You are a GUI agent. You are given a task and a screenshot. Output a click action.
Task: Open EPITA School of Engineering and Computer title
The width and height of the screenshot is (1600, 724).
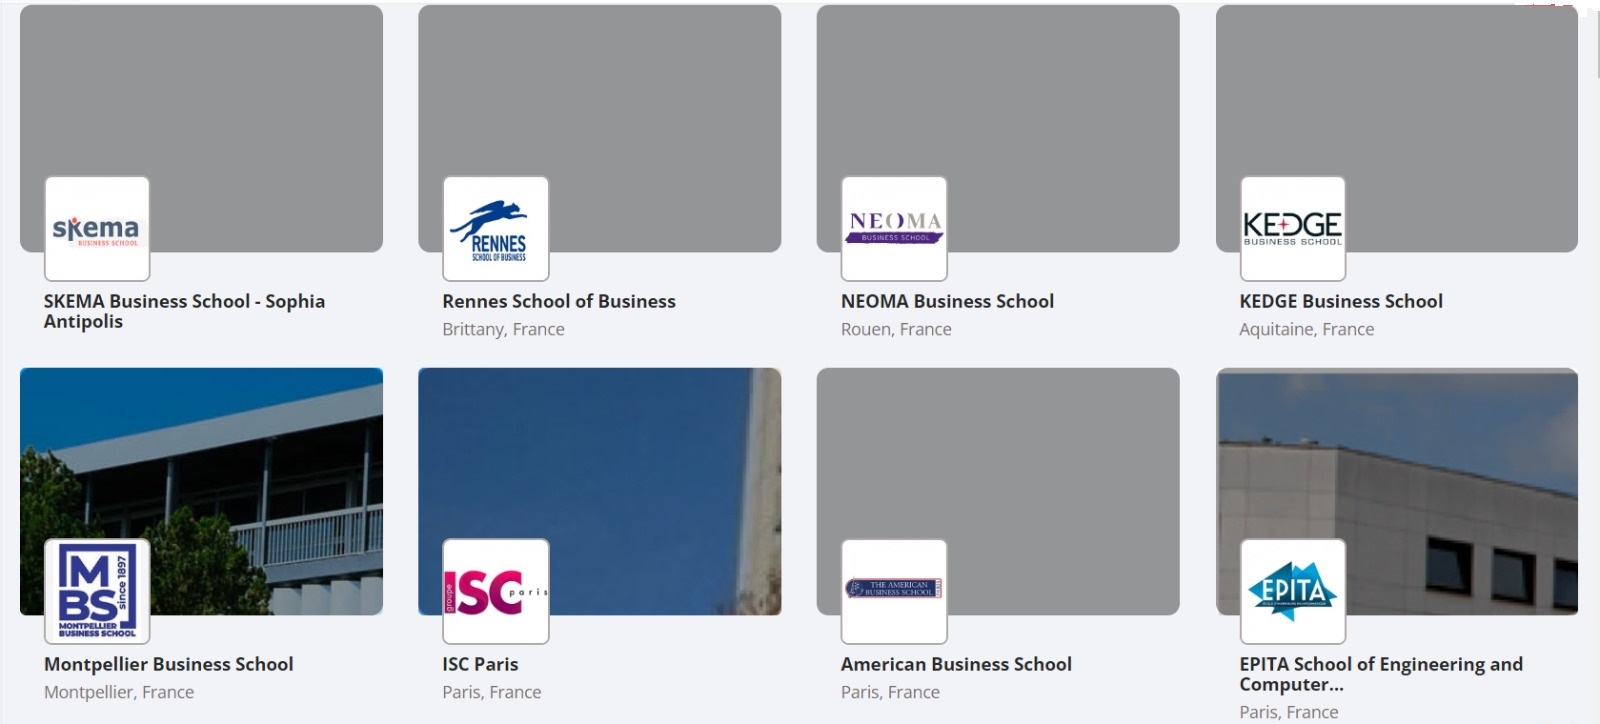[x=1381, y=674]
